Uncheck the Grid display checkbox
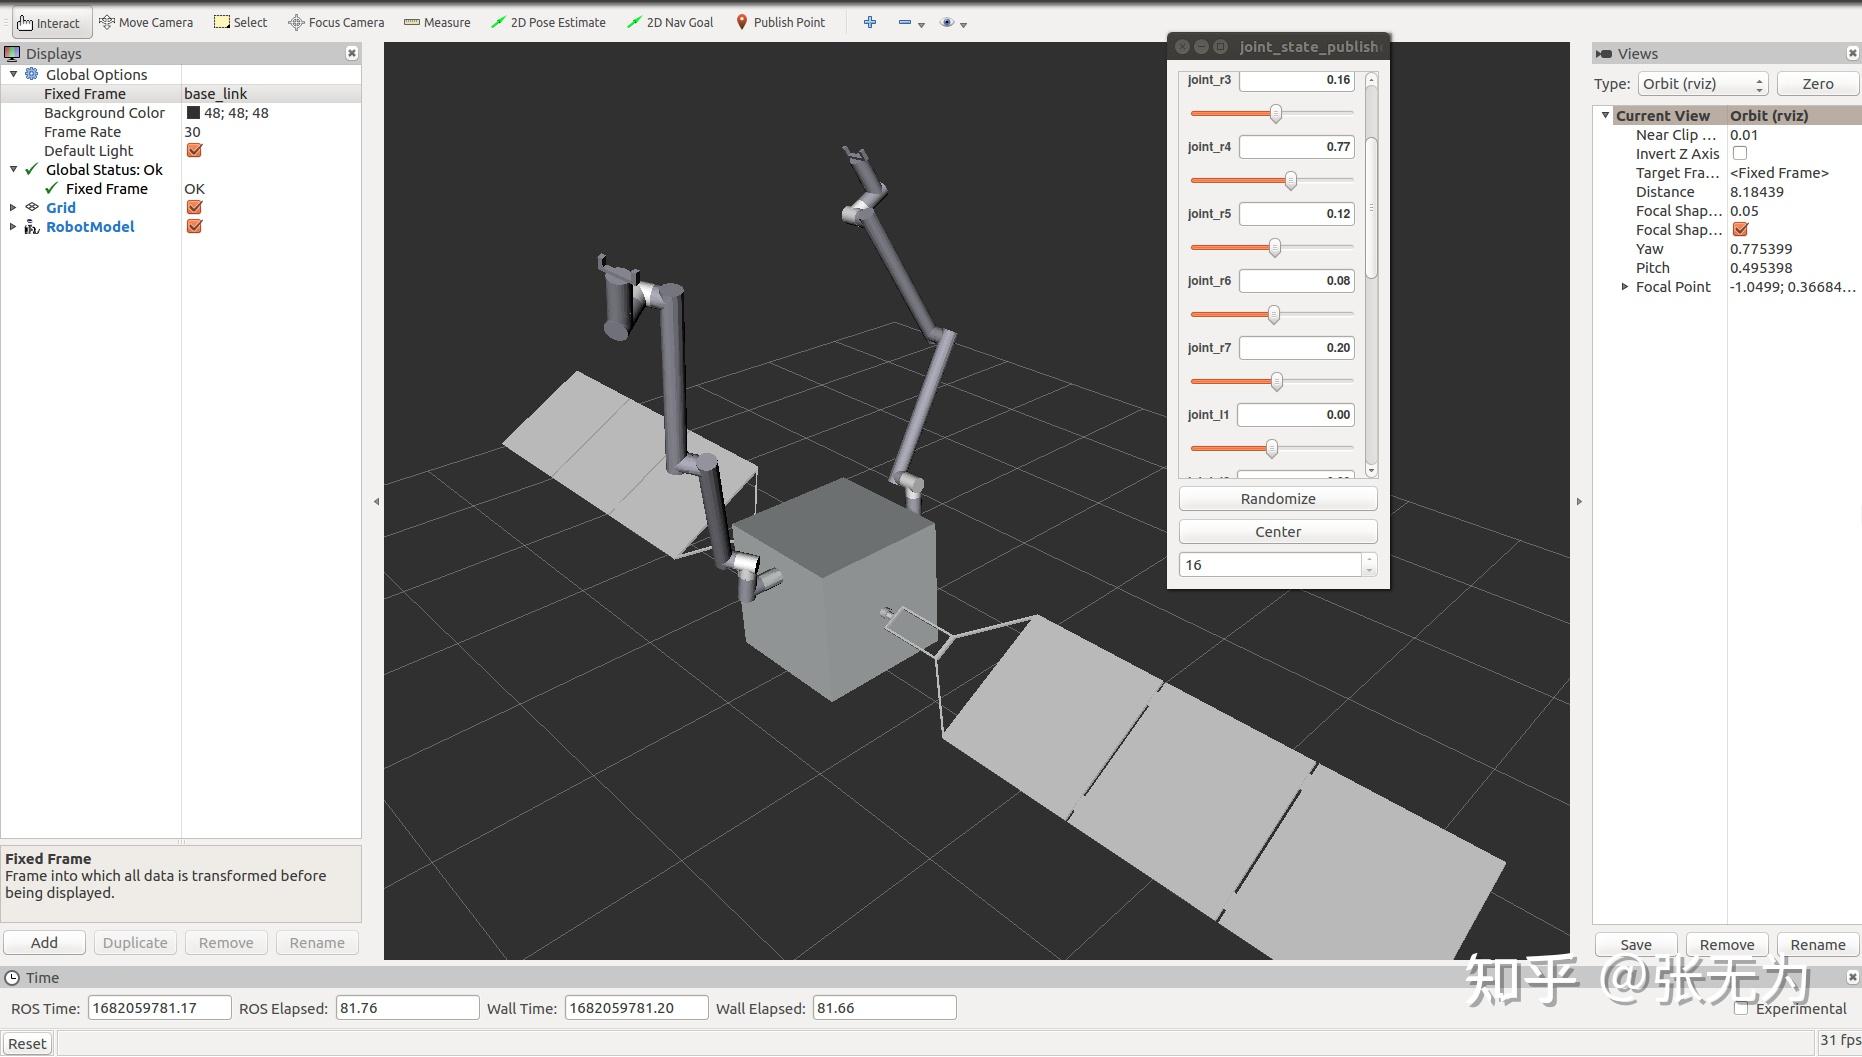 pyautogui.click(x=193, y=207)
